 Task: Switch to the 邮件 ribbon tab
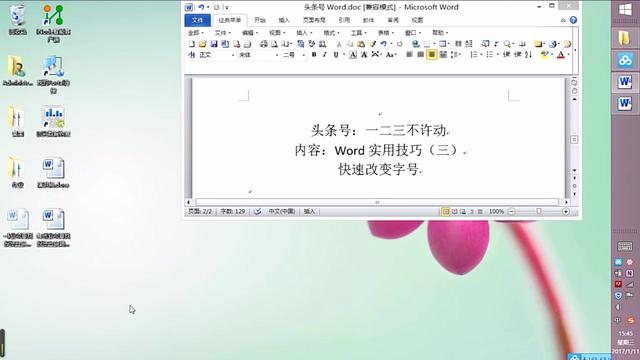coord(368,20)
